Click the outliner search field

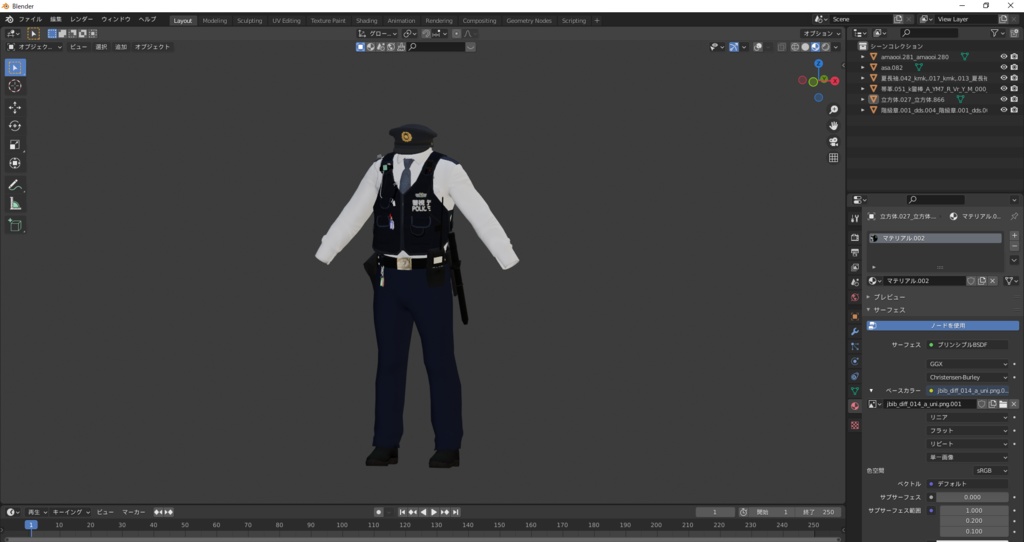[931, 33]
